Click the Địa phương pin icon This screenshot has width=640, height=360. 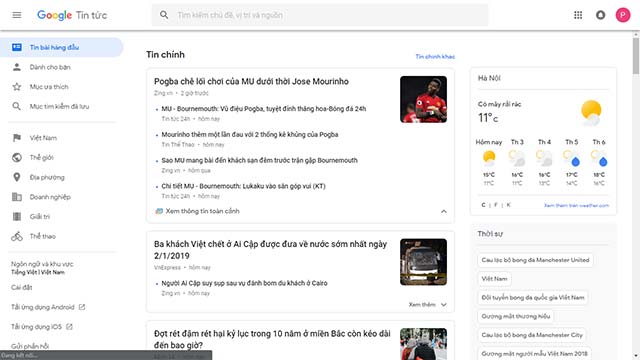click(17, 177)
